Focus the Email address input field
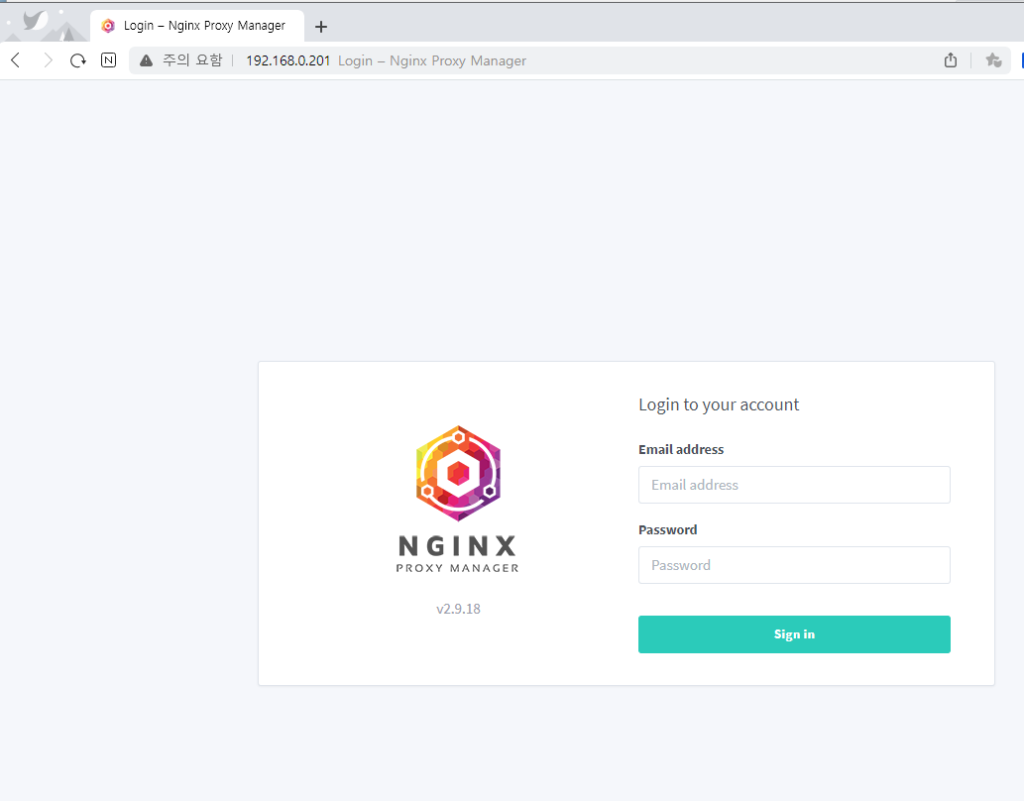1024x801 pixels. (x=794, y=484)
